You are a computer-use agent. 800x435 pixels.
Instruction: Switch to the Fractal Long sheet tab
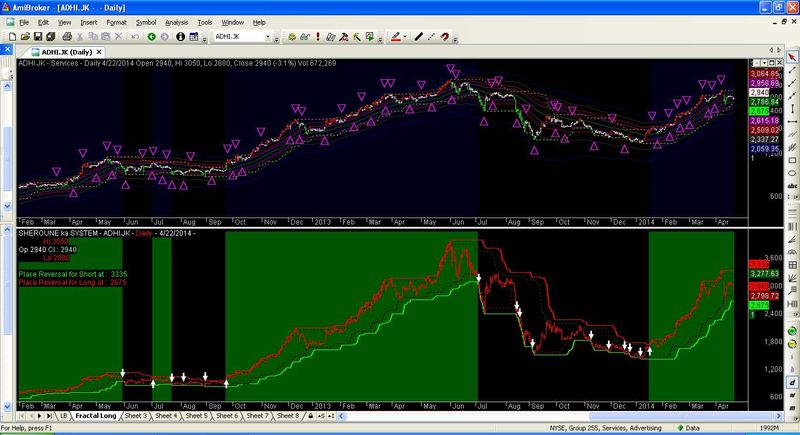point(95,416)
